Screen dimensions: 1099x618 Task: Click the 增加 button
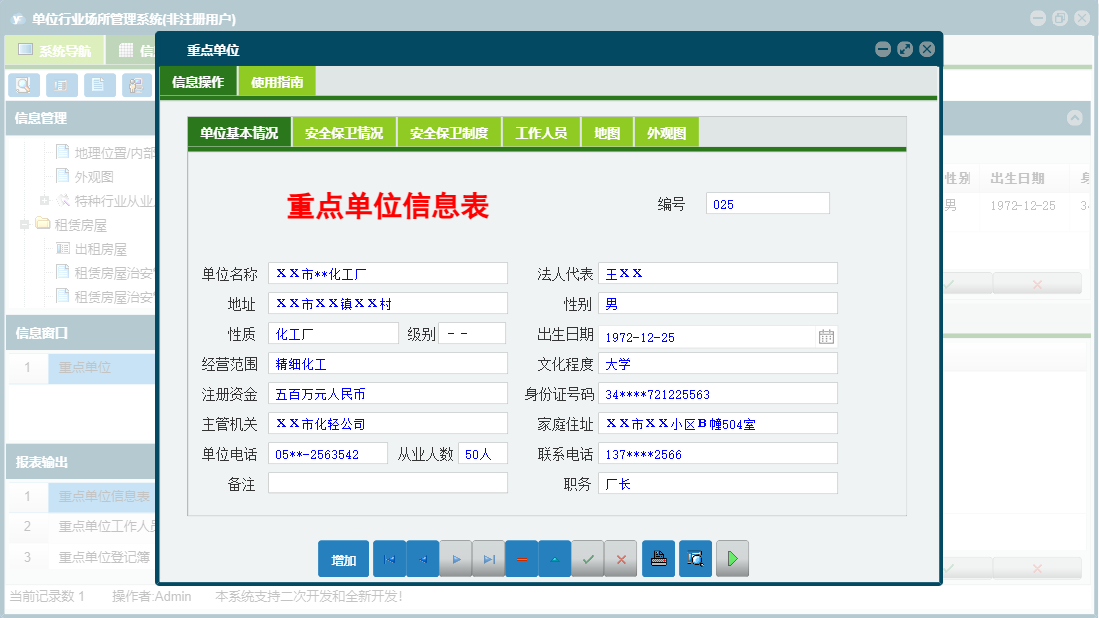pos(343,558)
